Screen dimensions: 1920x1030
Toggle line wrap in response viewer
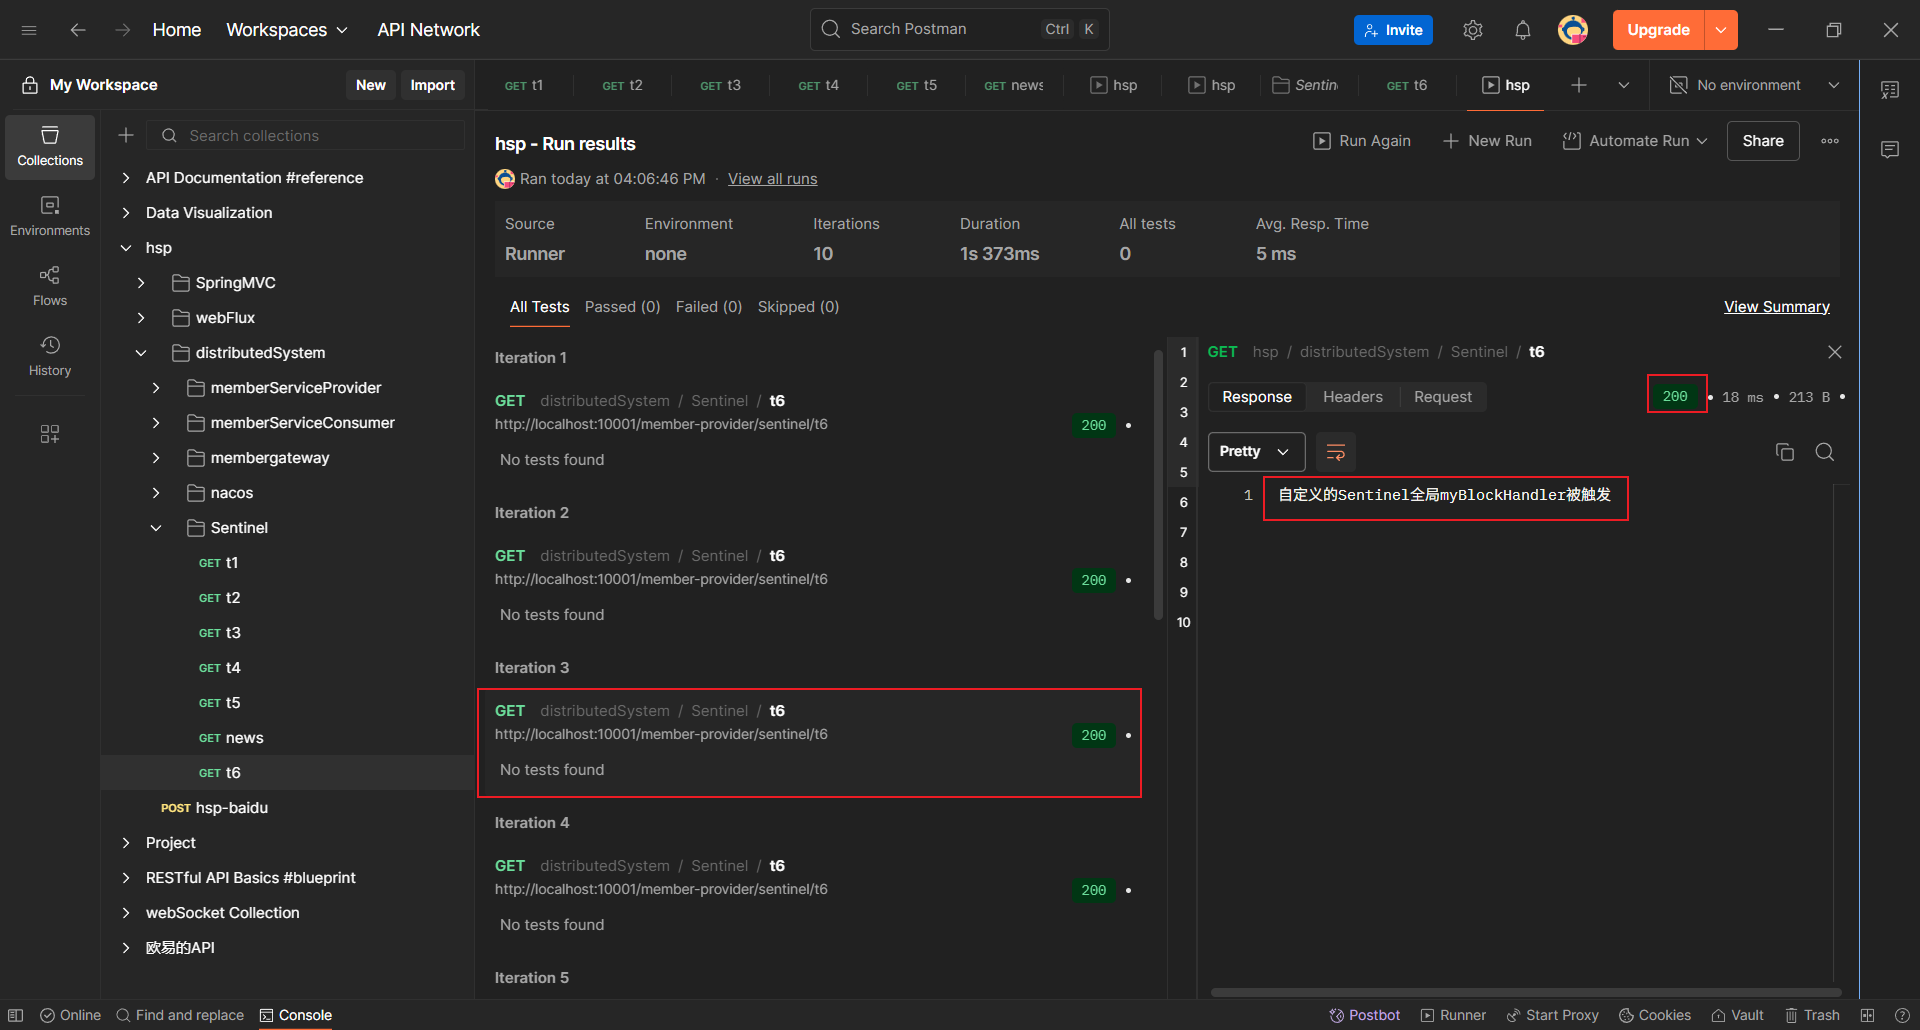(1335, 452)
